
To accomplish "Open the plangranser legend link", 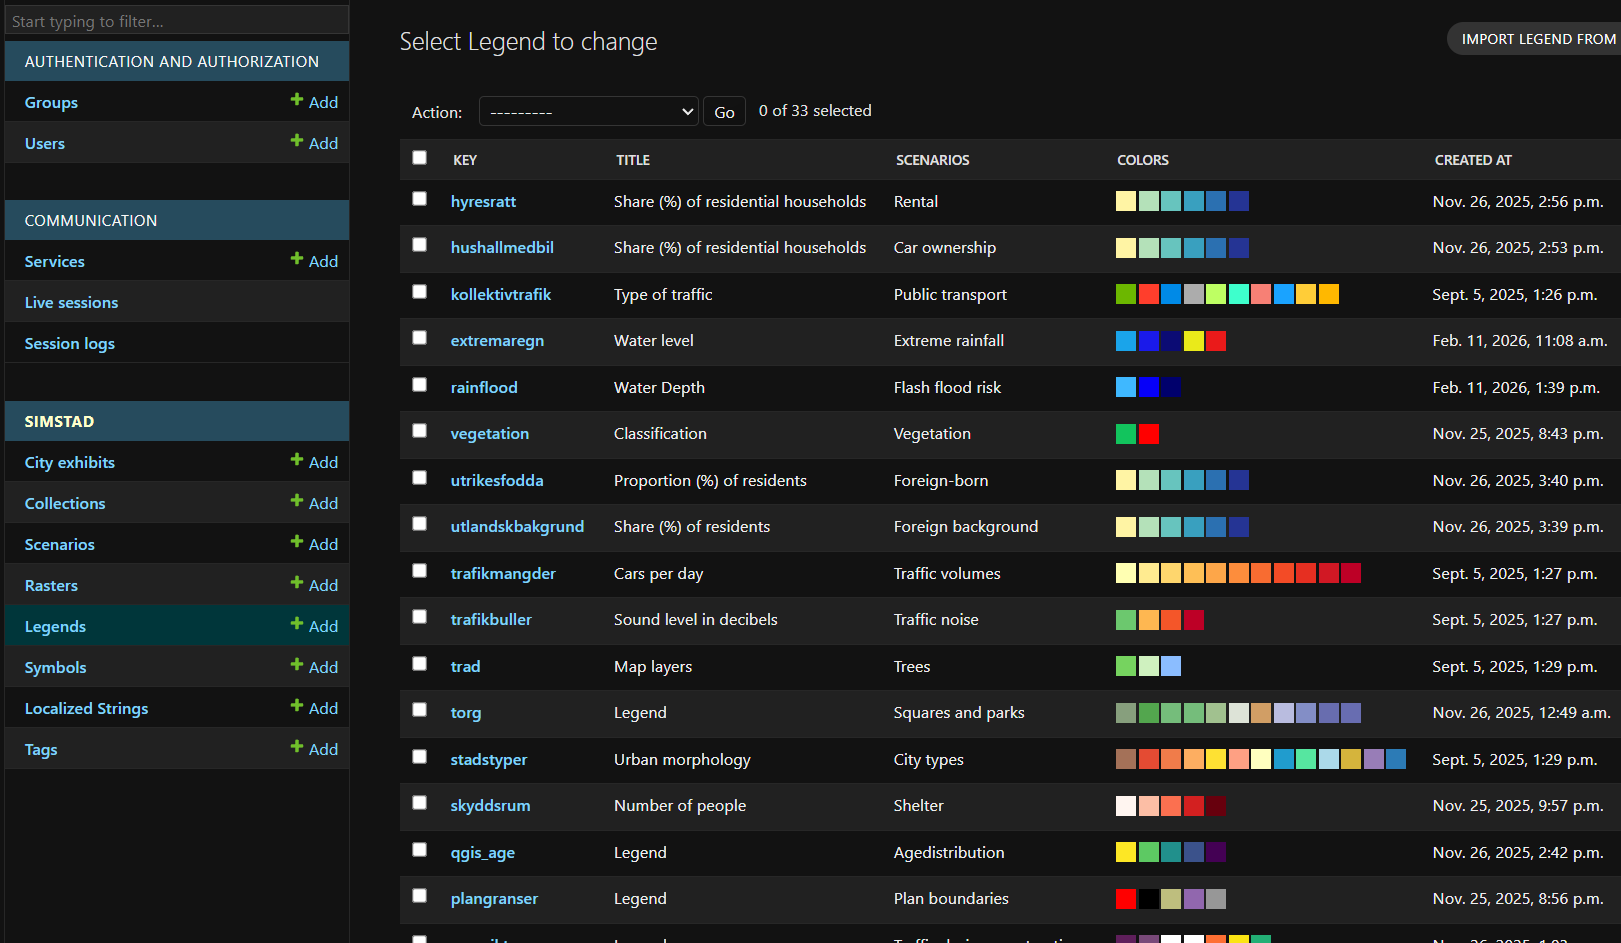I will pyautogui.click(x=494, y=898).
